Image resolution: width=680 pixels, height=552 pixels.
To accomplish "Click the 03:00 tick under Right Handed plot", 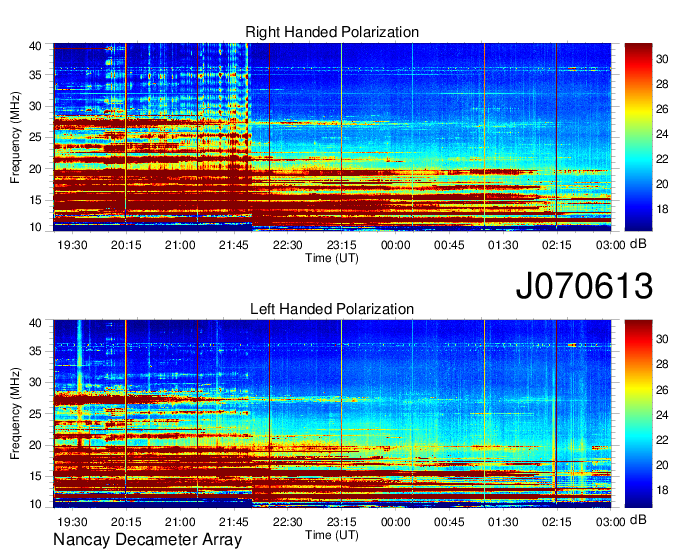I will point(611,245).
